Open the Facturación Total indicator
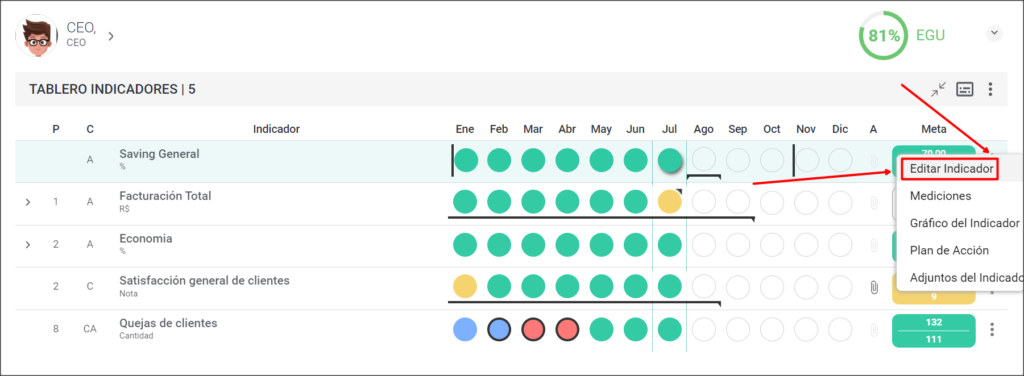This screenshot has width=1024, height=376. coord(165,196)
